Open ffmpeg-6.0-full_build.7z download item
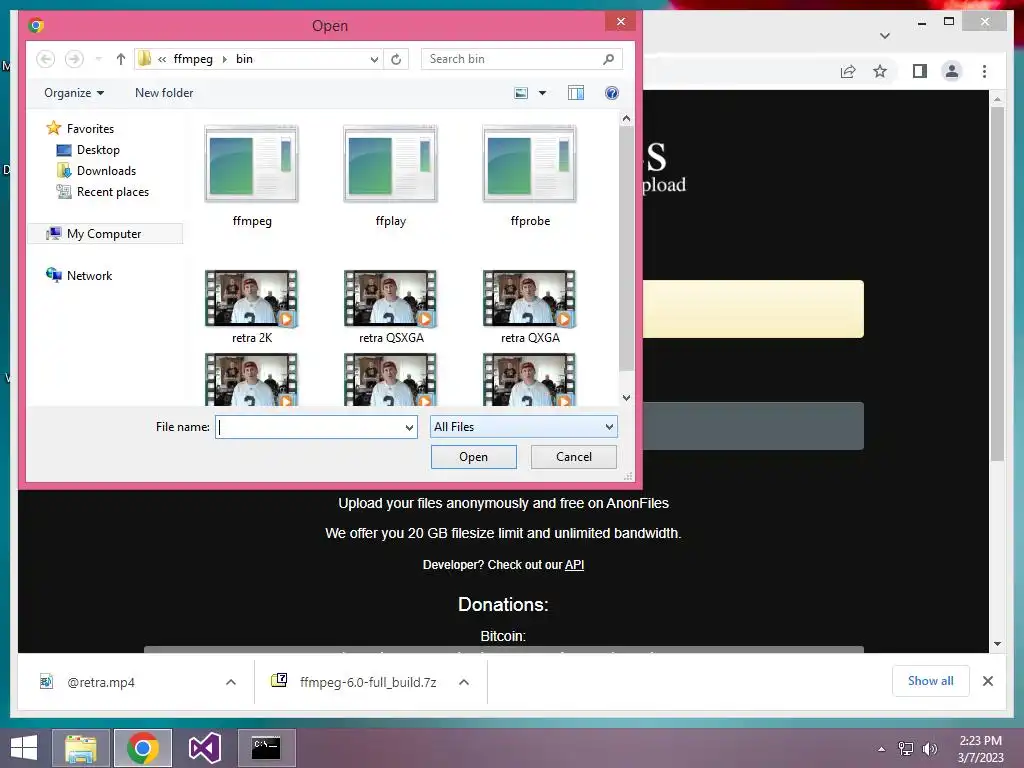The height and width of the screenshot is (768, 1024). (353, 682)
